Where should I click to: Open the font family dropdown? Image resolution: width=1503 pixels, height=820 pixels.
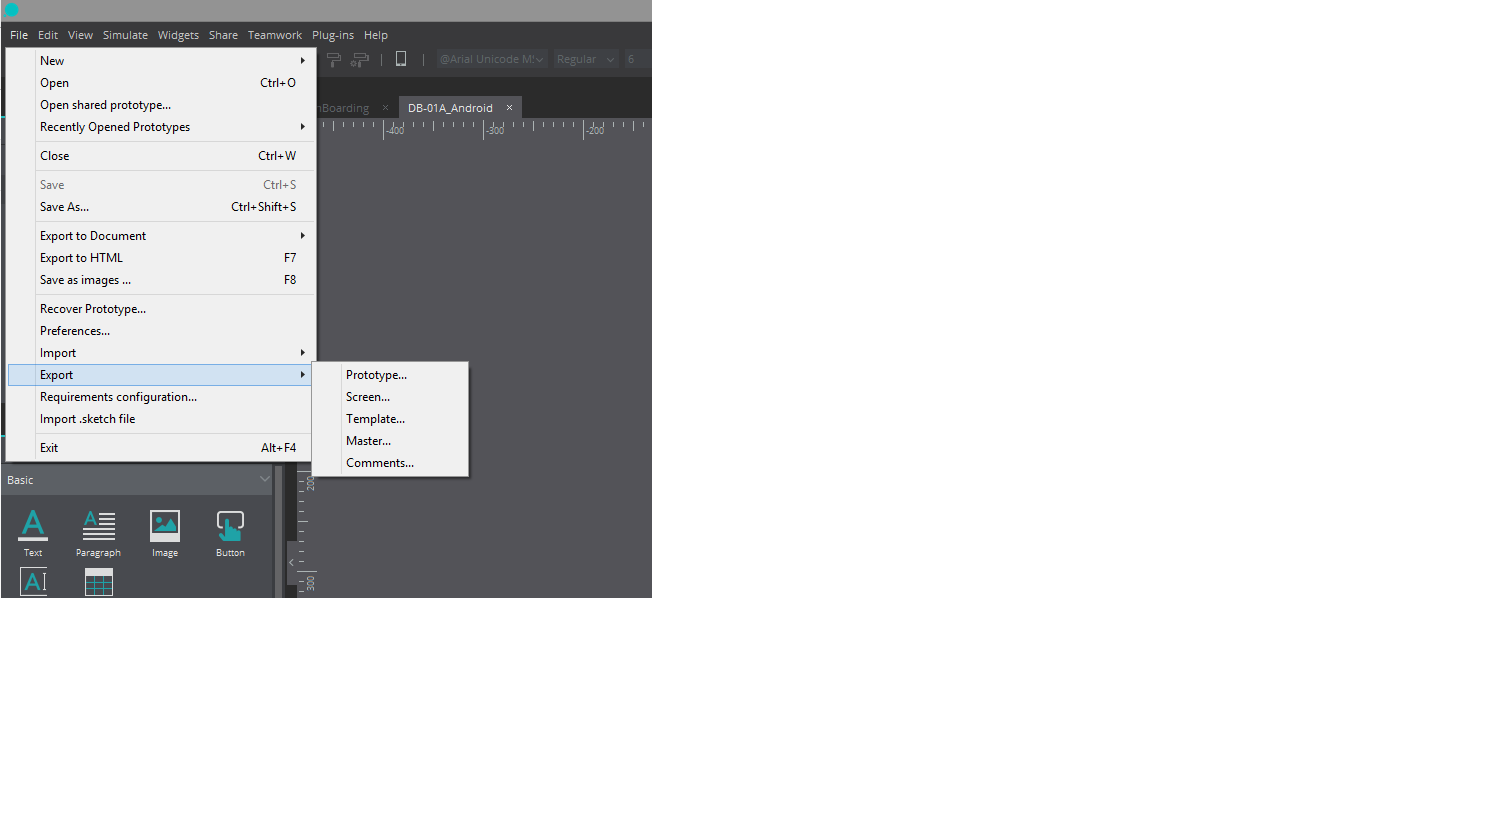coord(492,59)
